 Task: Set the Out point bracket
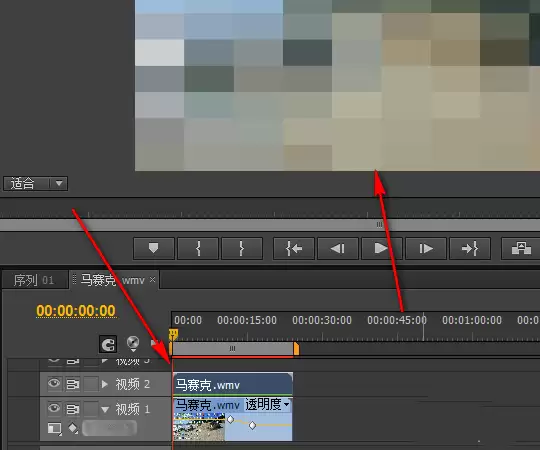click(x=242, y=248)
